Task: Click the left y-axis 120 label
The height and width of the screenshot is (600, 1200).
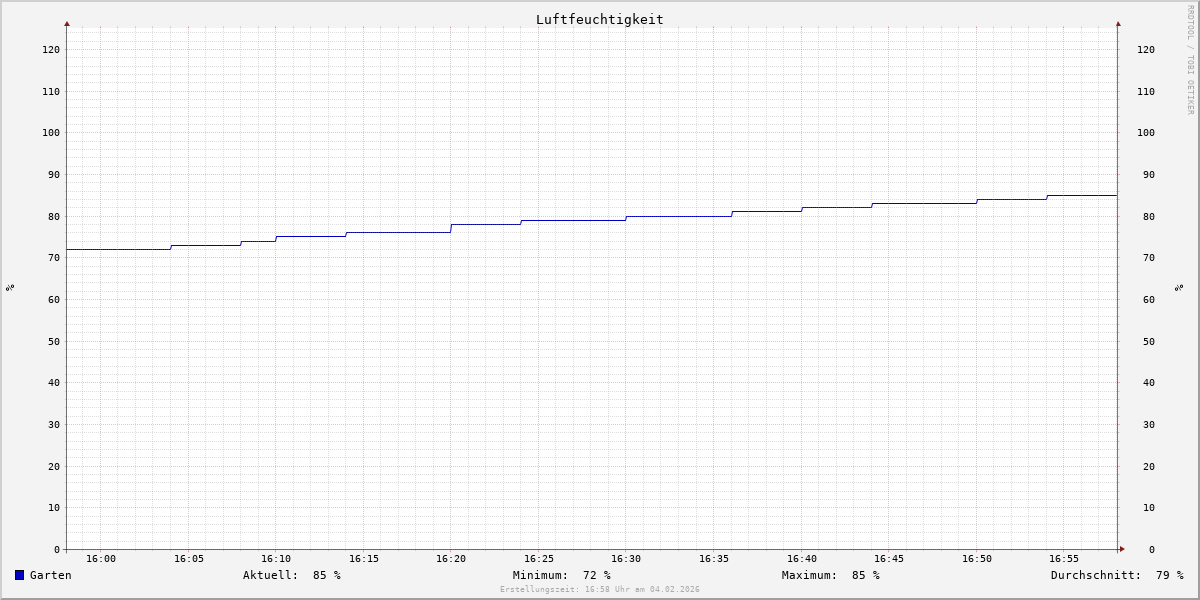Action: point(51,49)
